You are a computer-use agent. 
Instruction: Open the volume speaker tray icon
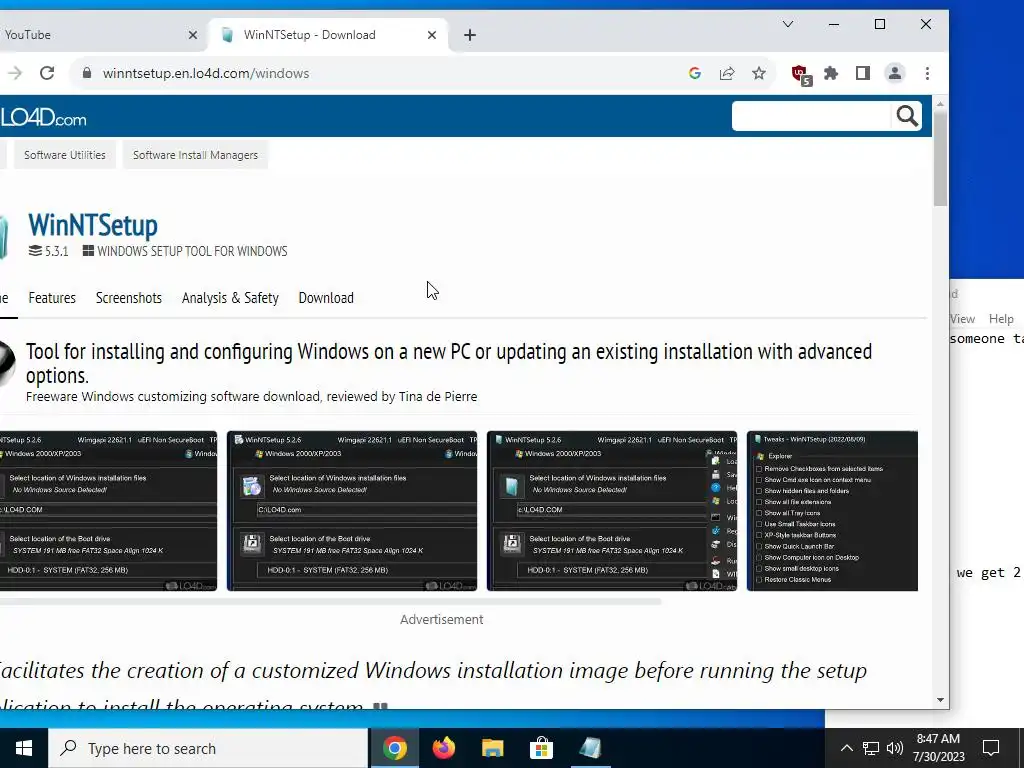[x=895, y=748]
